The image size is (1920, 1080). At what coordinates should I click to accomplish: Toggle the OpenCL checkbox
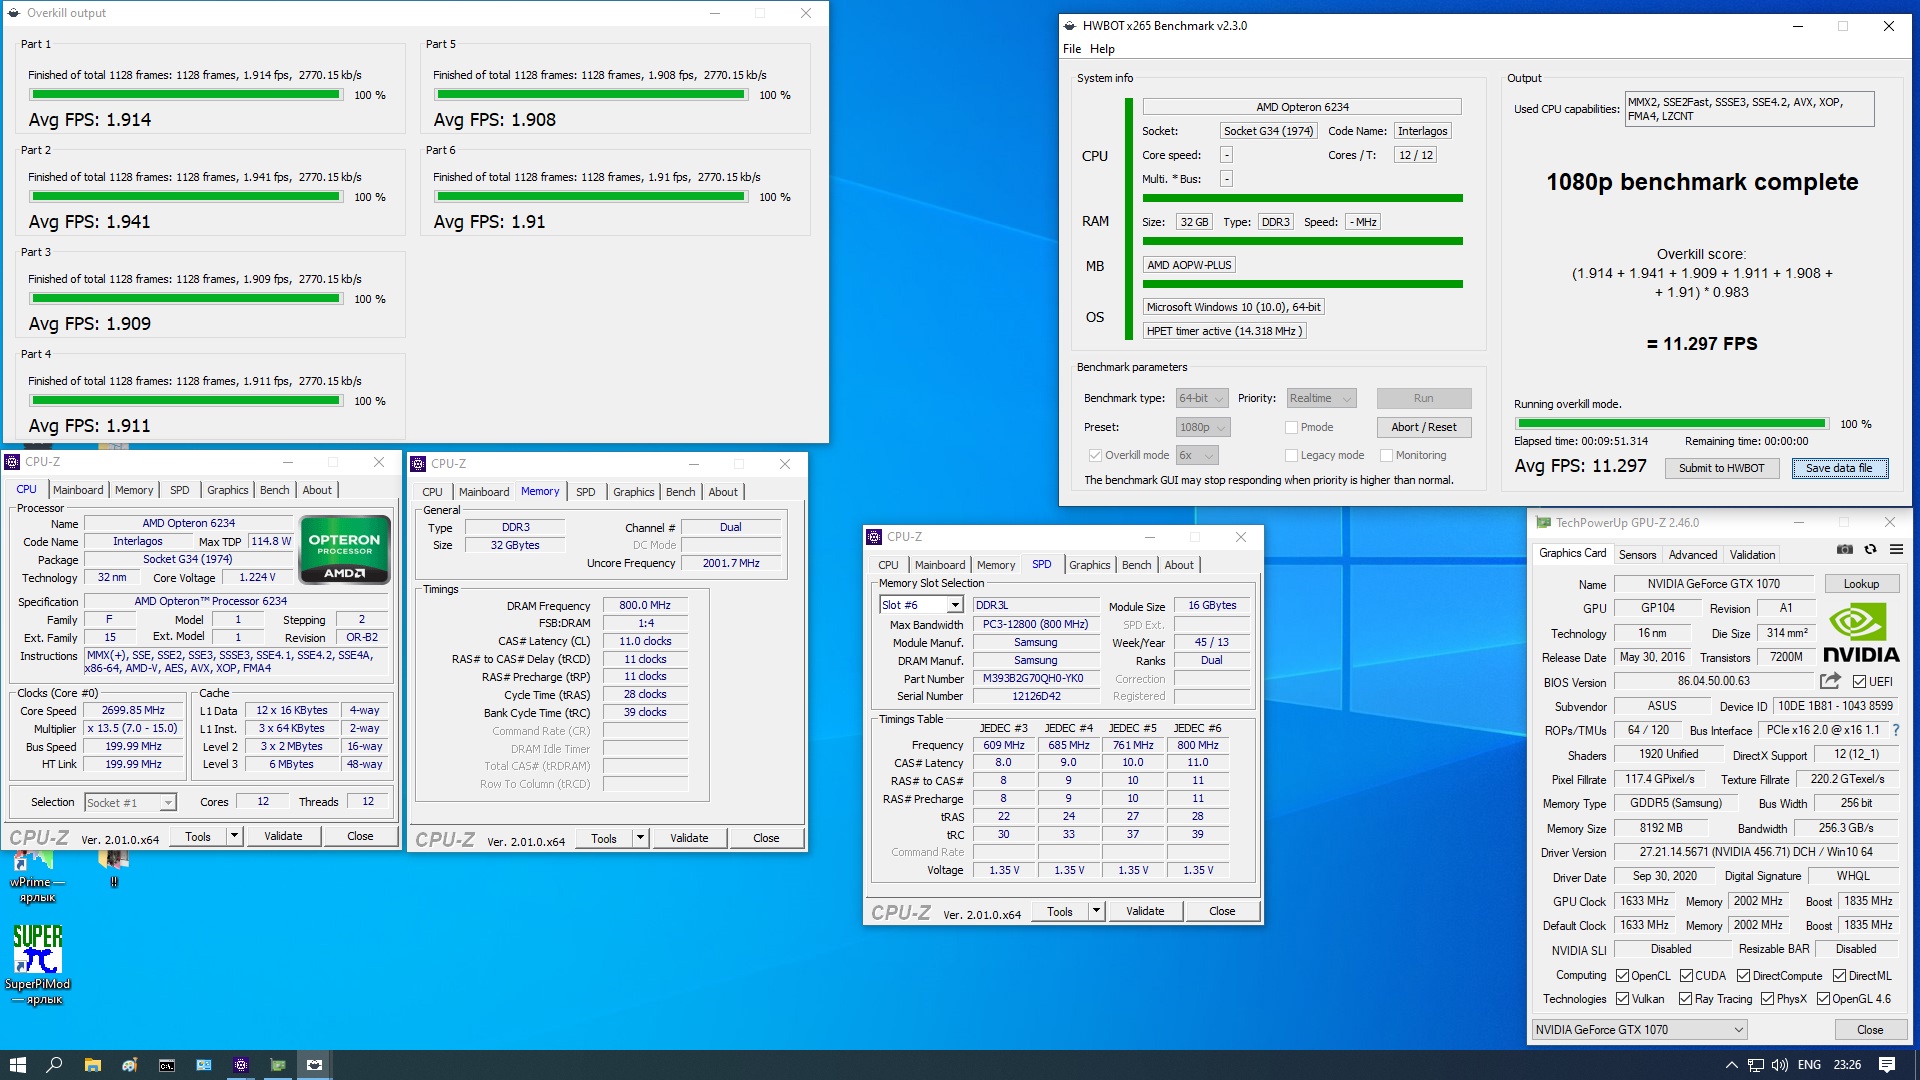point(1622,976)
